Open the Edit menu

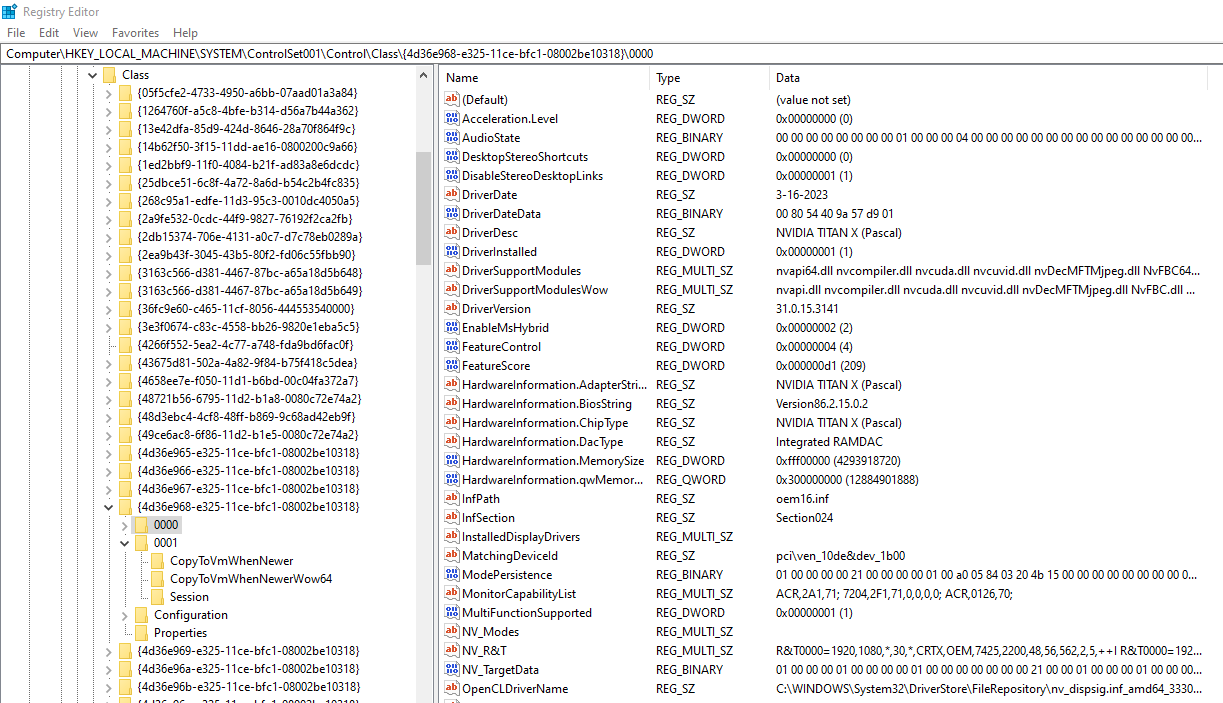[x=49, y=33]
